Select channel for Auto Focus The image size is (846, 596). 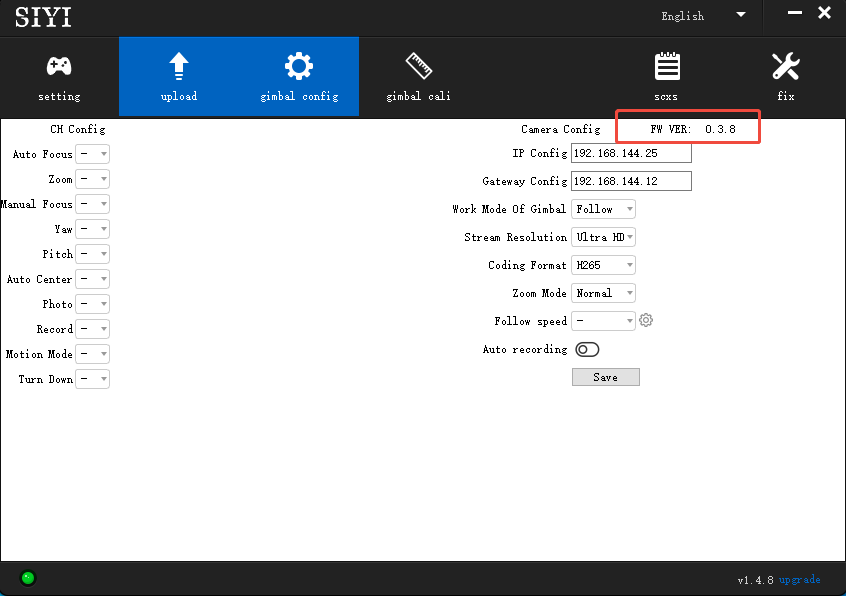(93, 154)
